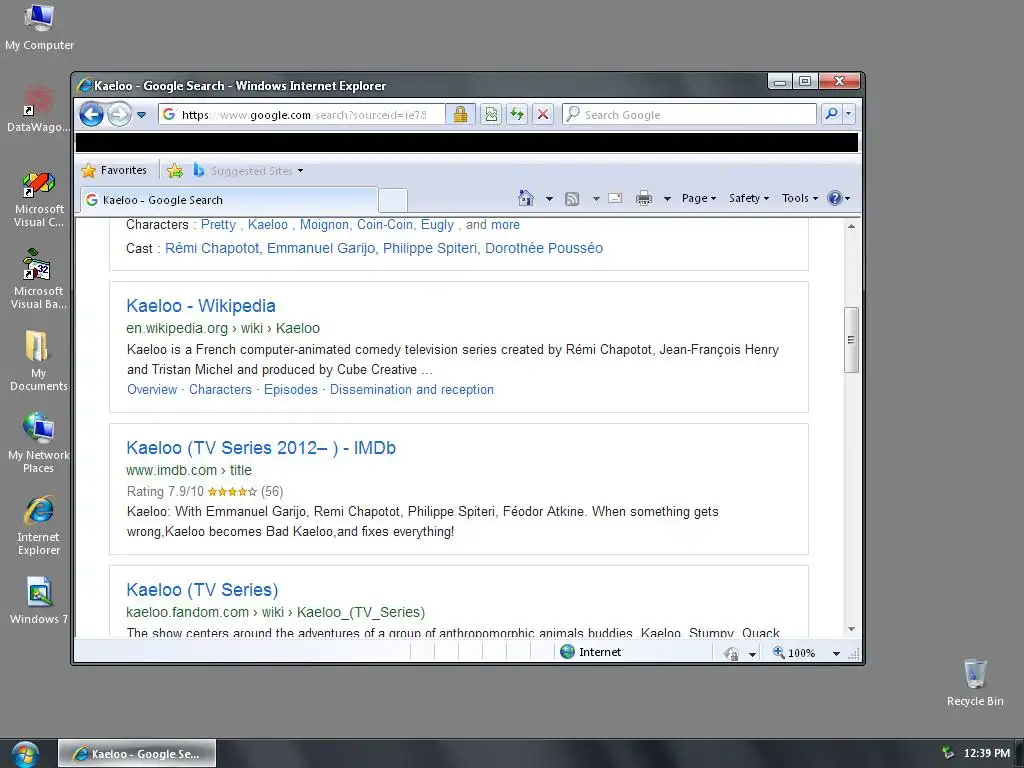The width and height of the screenshot is (1024, 768).
Task: Go back with the Back arrow button
Action: click(91, 115)
